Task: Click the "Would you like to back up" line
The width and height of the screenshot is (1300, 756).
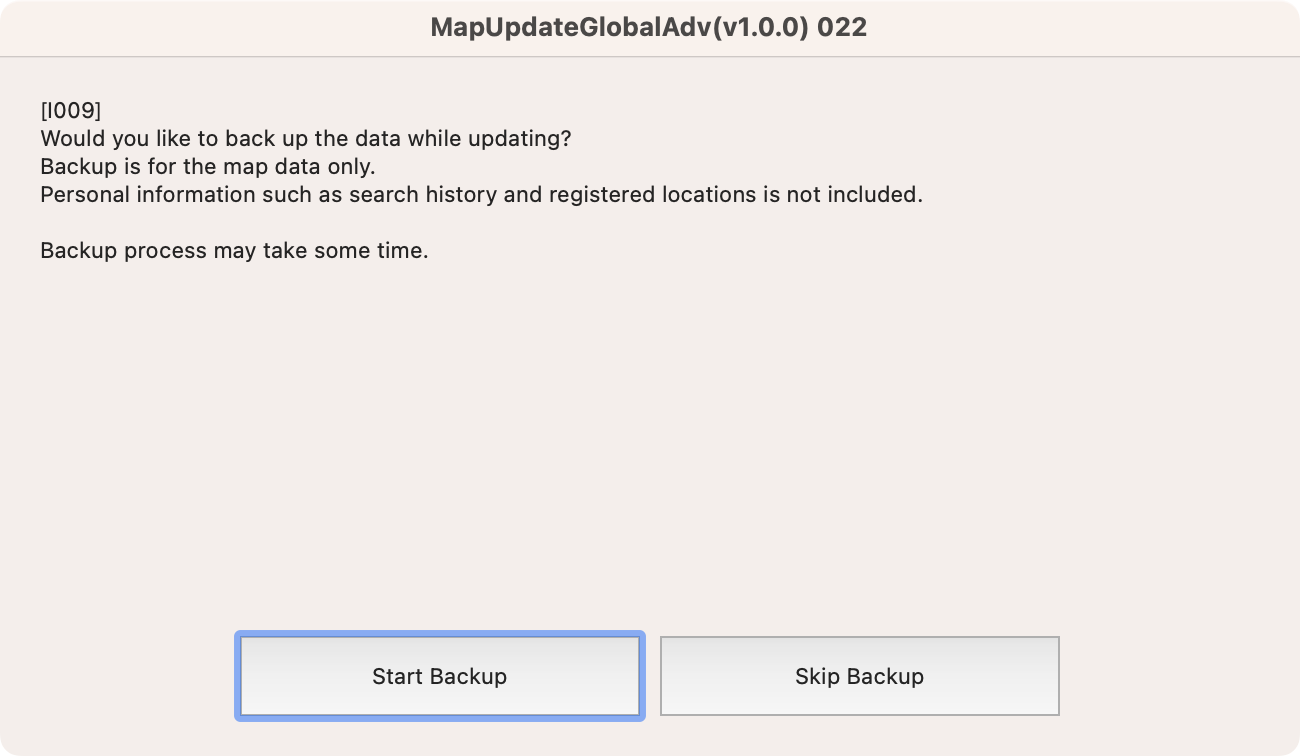Action: click(x=305, y=138)
